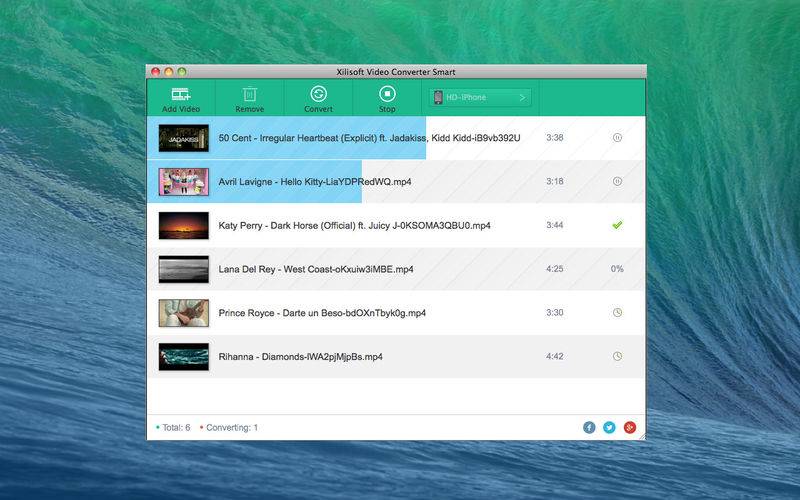The width and height of the screenshot is (800, 500).
Task: Click the 4:42 duration value
Action: [555, 356]
